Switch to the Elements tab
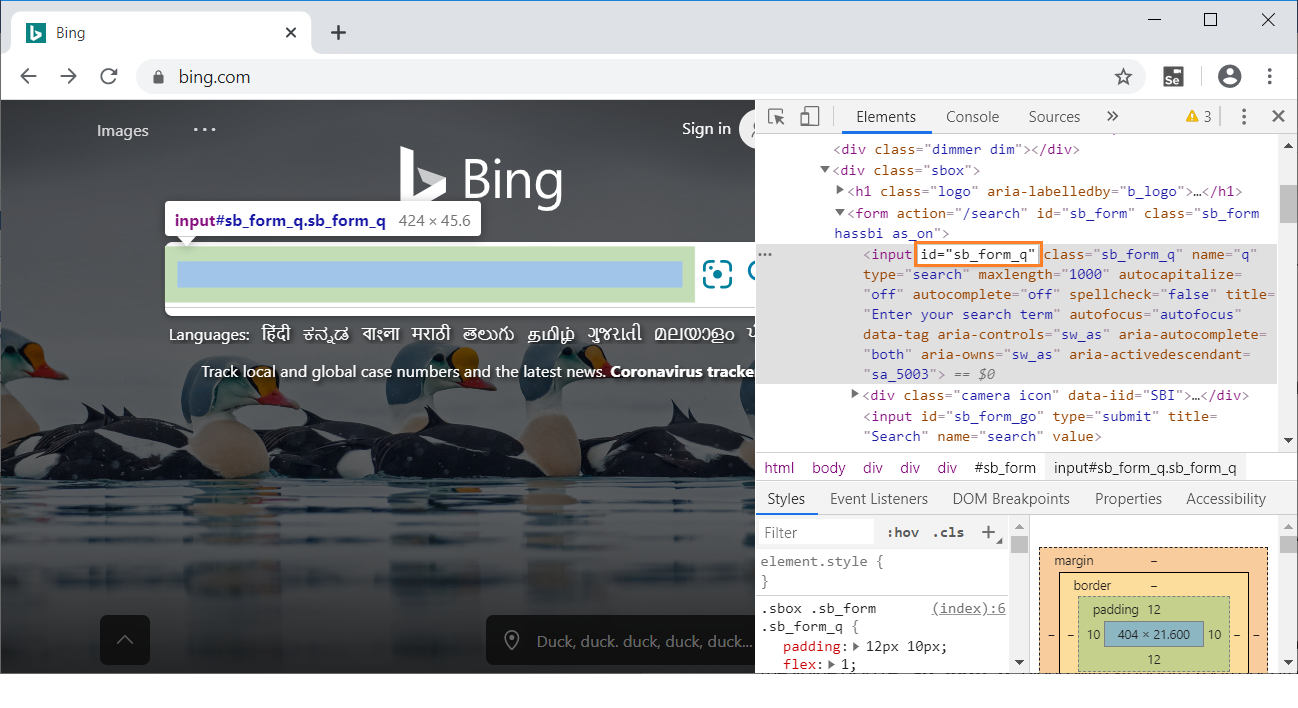The image size is (1298, 708). 886,117
